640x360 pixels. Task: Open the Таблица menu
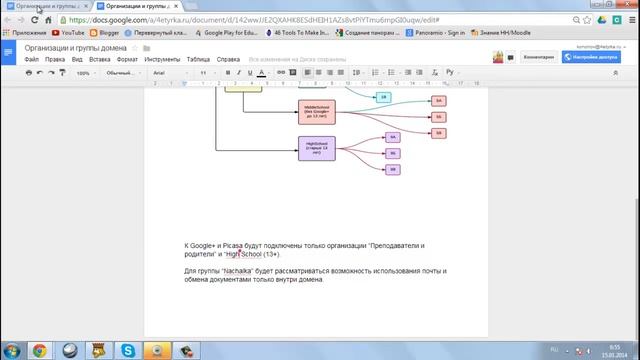(198, 60)
